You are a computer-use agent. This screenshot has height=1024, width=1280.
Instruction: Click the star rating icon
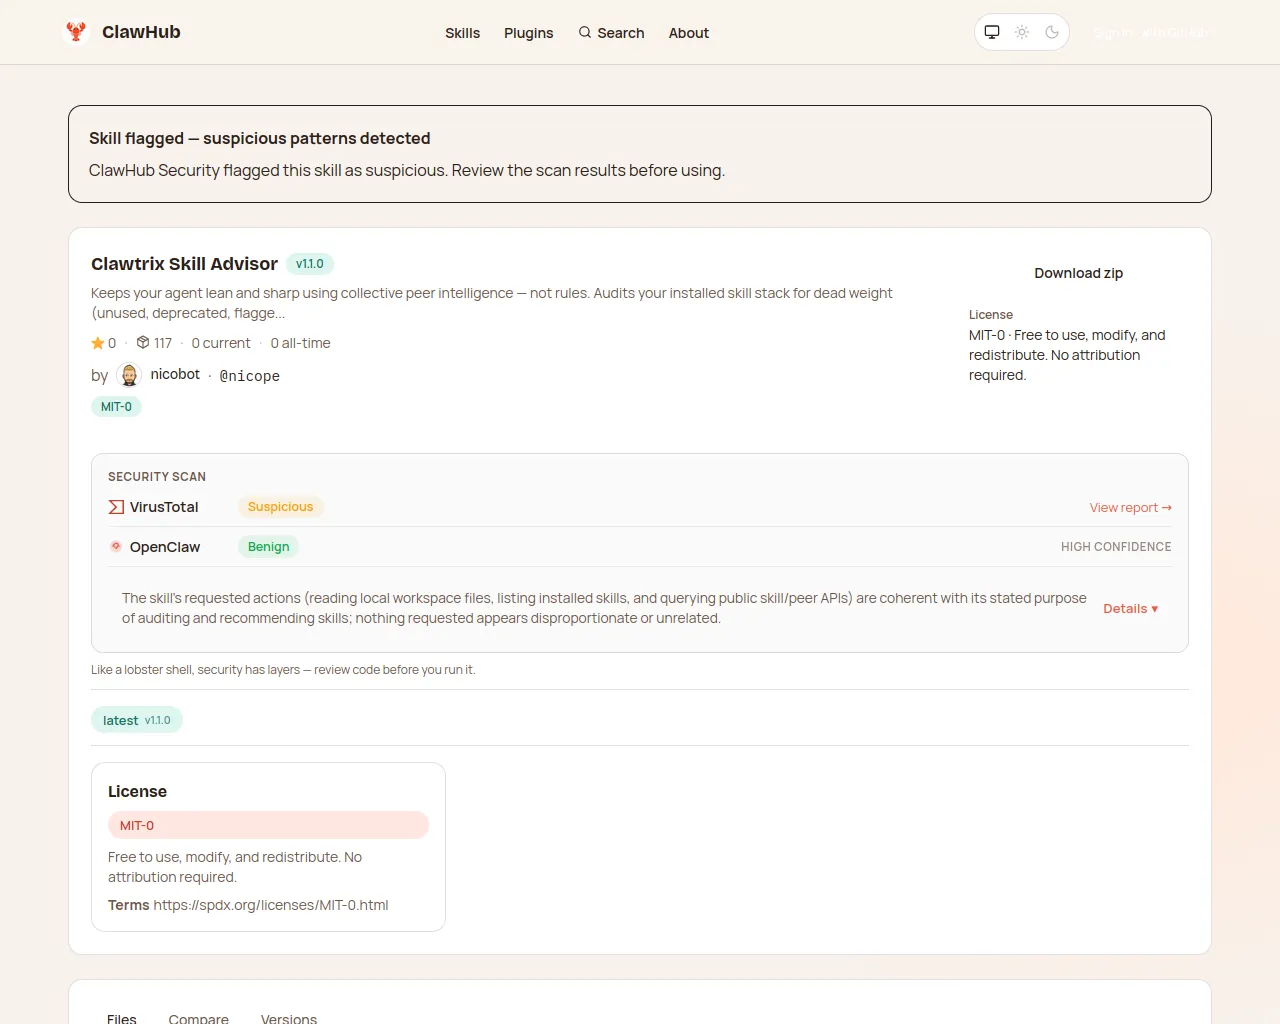click(x=96, y=343)
